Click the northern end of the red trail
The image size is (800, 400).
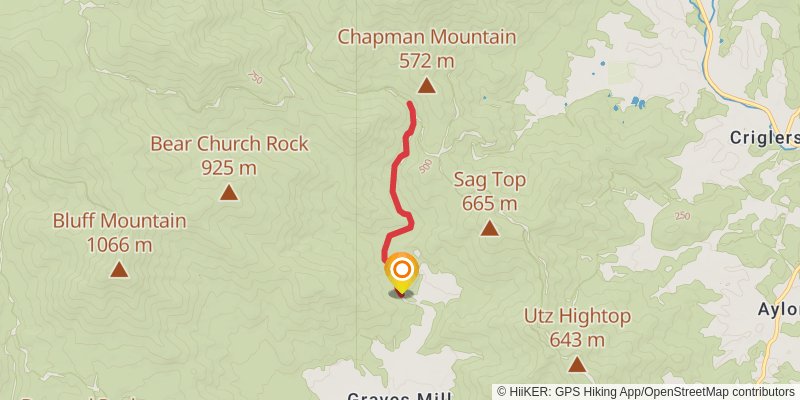[410, 104]
